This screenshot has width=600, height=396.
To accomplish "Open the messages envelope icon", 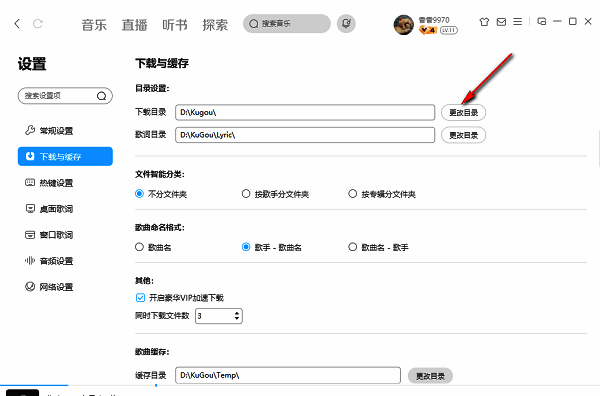I will pyautogui.click(x=501, y=22).
